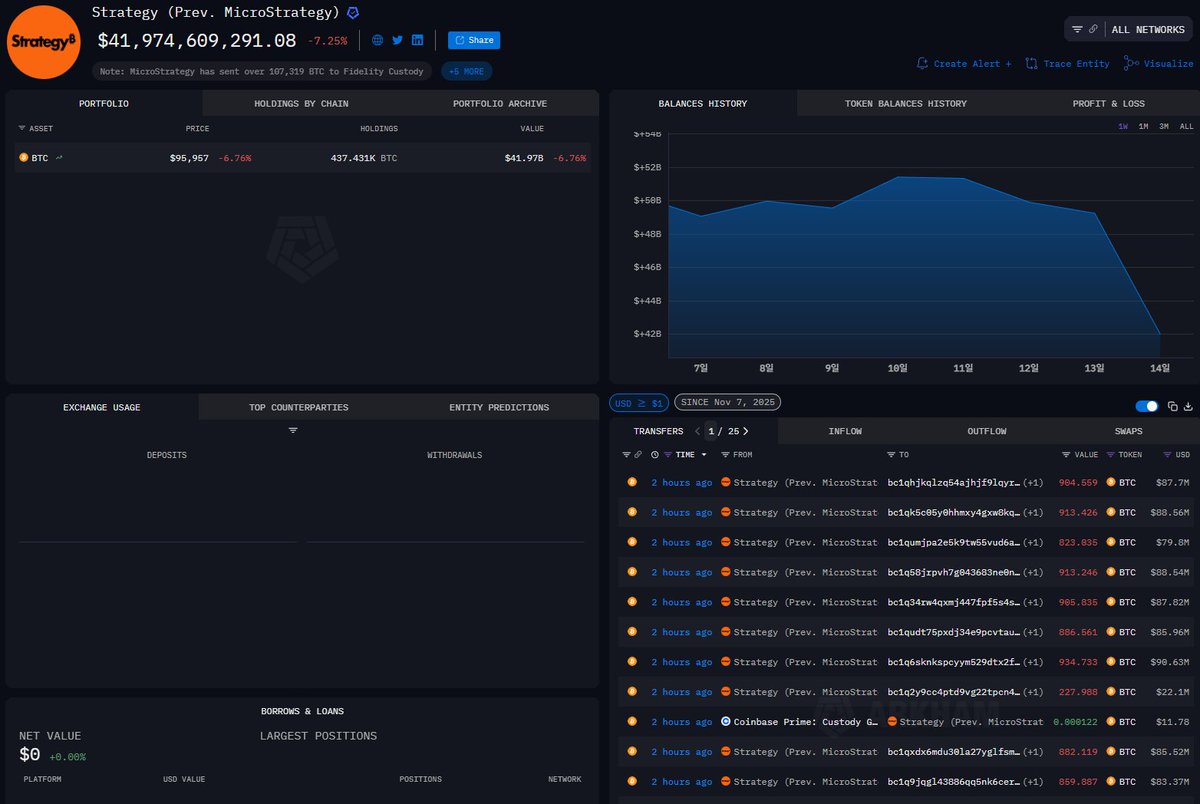Click the verified badge beside the Strategy name

[x=353, y=13]
